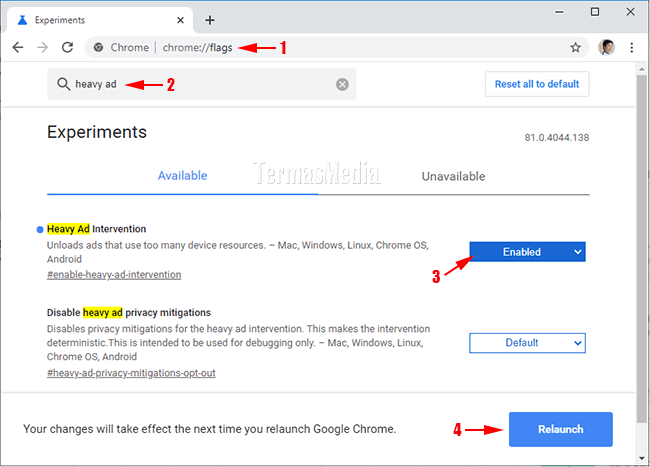The image size is (650, 467).
Task: Switch to the Available tab
Action: click(182, 176)
